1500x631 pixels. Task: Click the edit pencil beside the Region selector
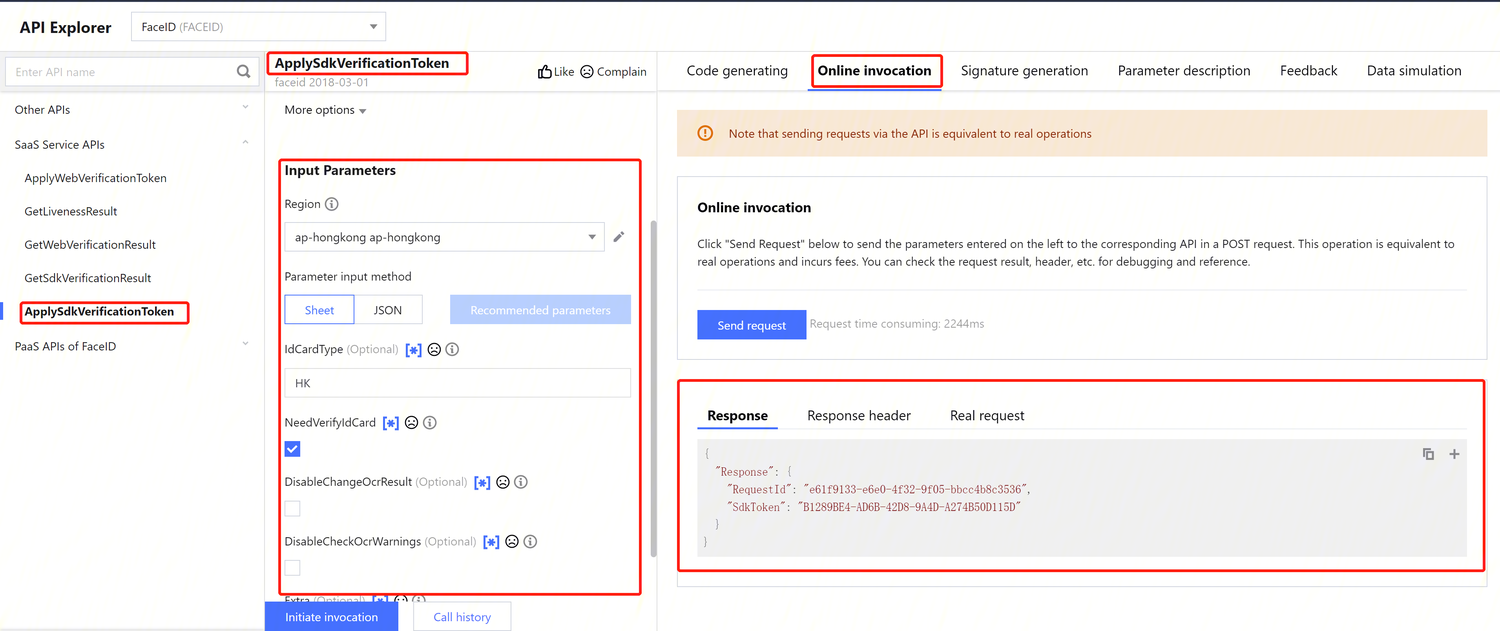pos(618,236)
